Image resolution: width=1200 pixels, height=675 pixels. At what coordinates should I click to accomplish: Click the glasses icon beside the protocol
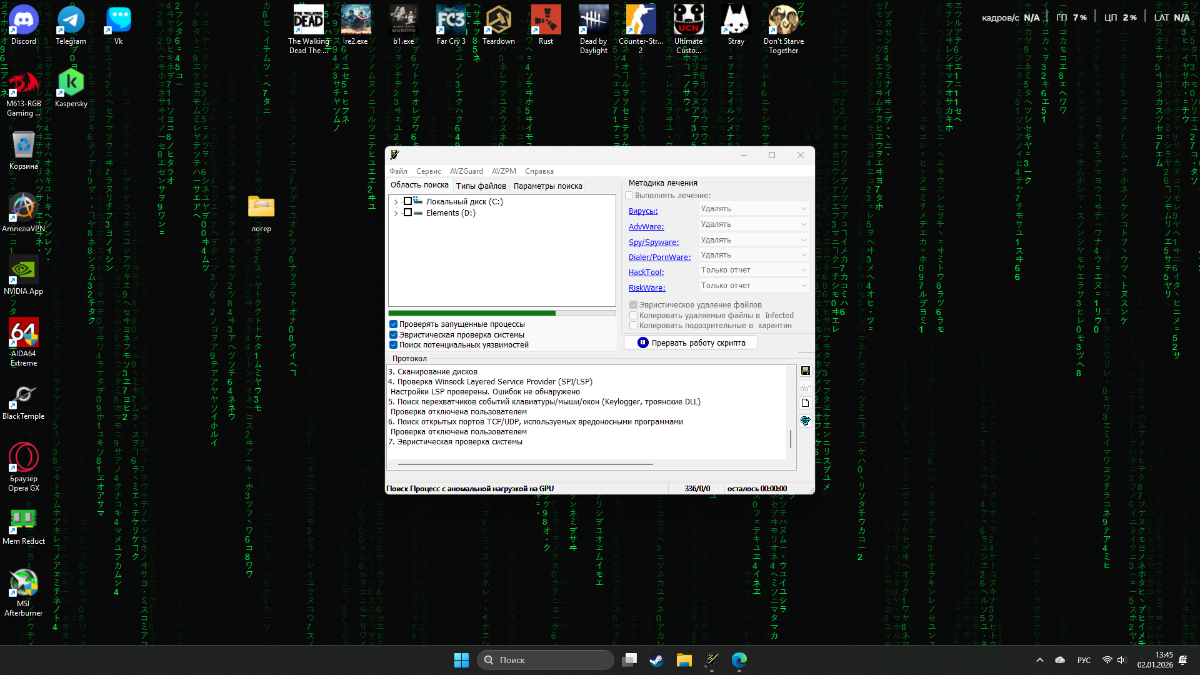(x=805, y=387)
